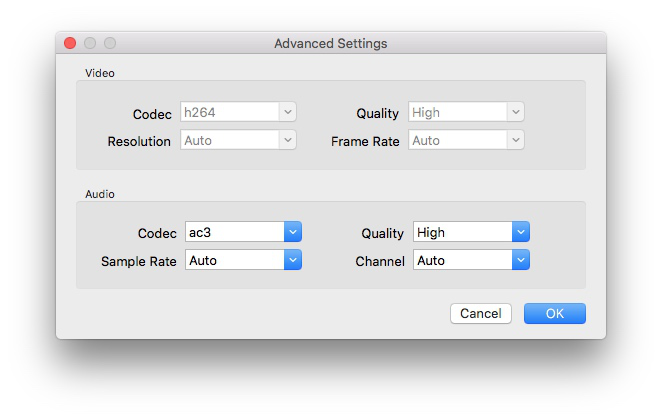Click the Audio Quality field showing High
Screen dimensions: 662x419
[462, 233]
